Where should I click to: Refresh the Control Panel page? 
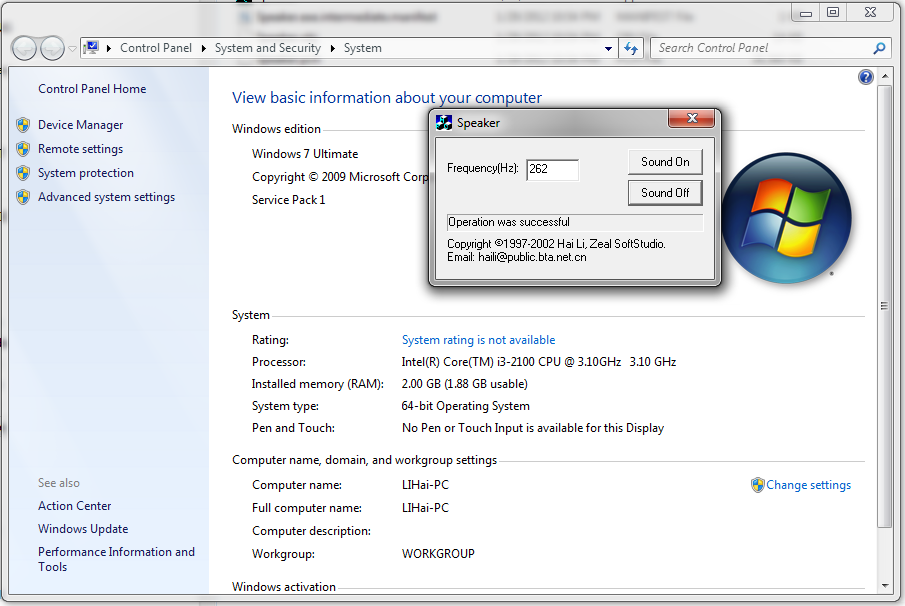tap(631, 48)
